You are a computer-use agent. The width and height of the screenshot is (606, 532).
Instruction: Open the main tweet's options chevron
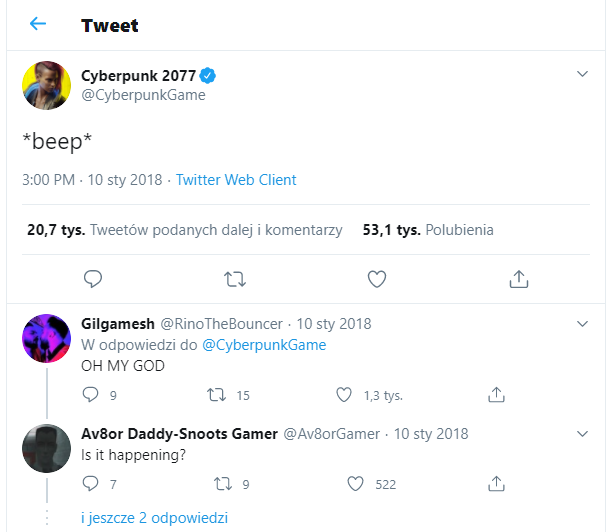[x=583, y=75]
